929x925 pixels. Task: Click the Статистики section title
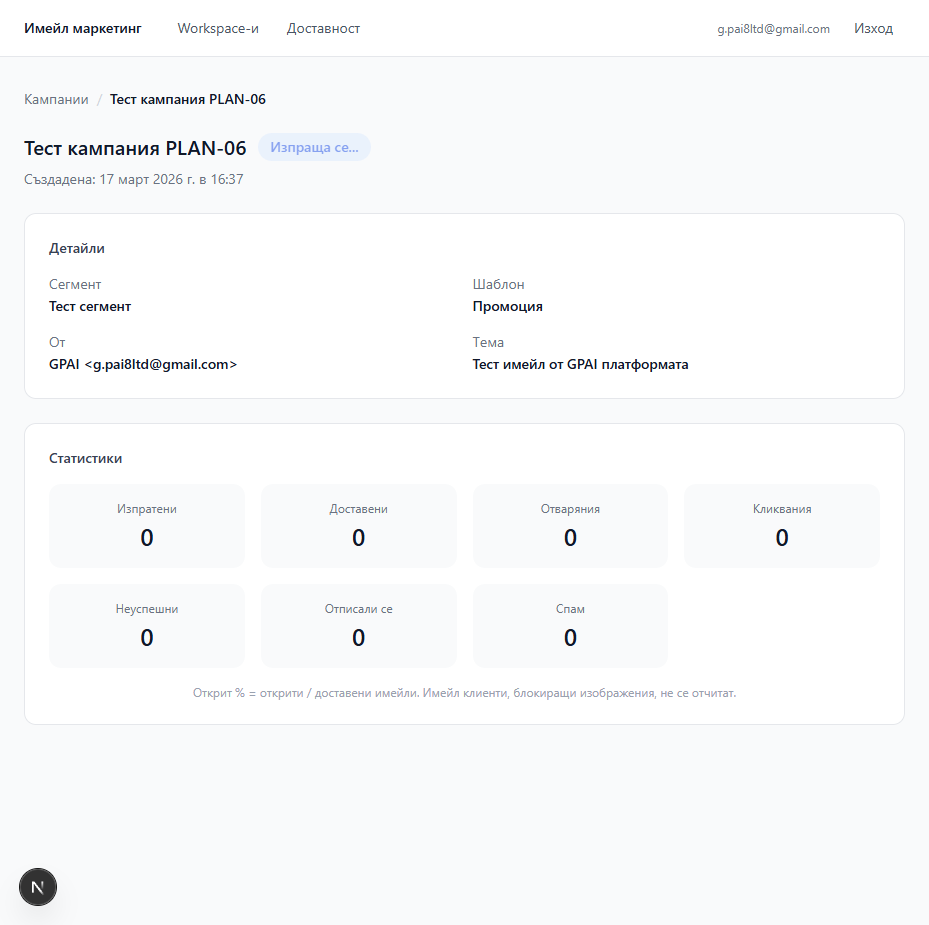[x=85, y=458]
